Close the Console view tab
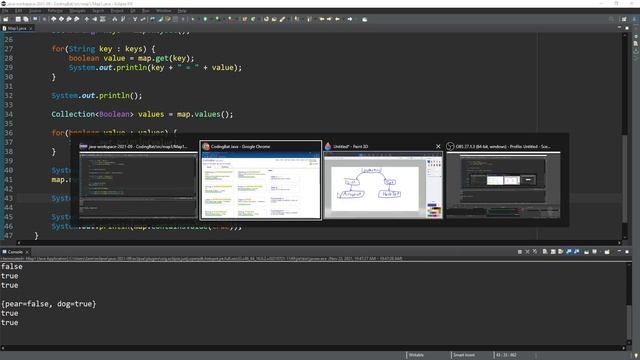Viewport: 640px width, 360px height. (27, 252)
